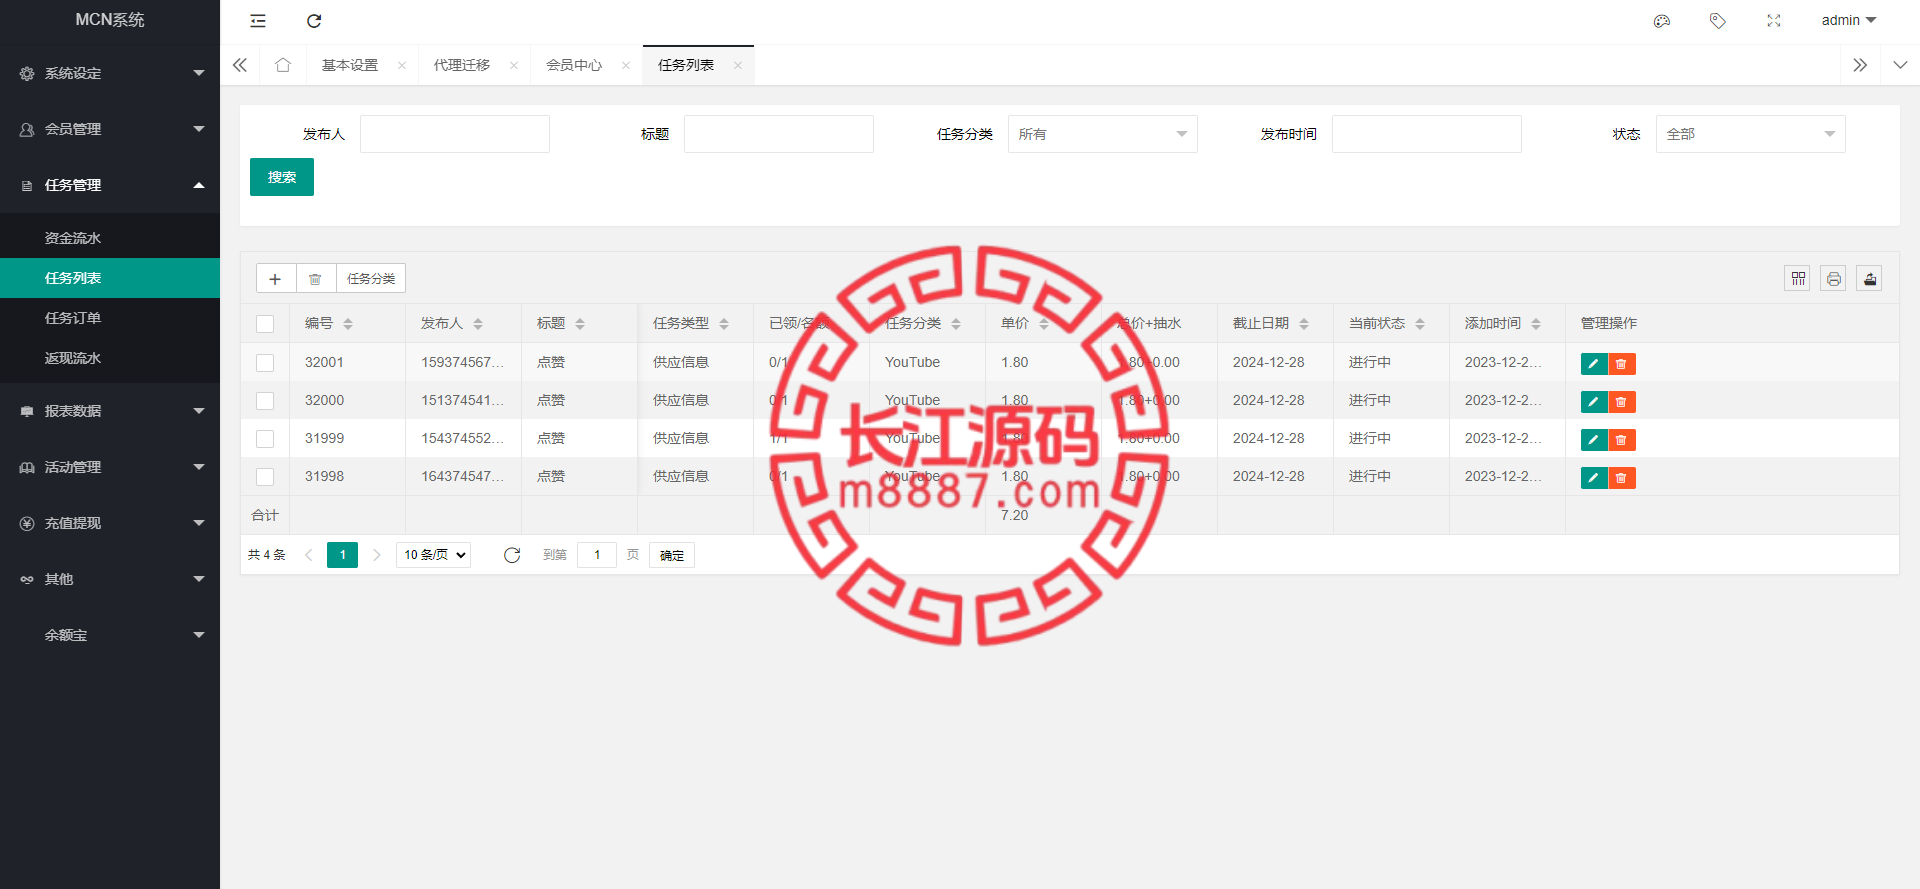Image resolution: width=1920 pixels, height=889 pixels.
Task: Add a new task with the plus icon
Action: coord(276,278)
